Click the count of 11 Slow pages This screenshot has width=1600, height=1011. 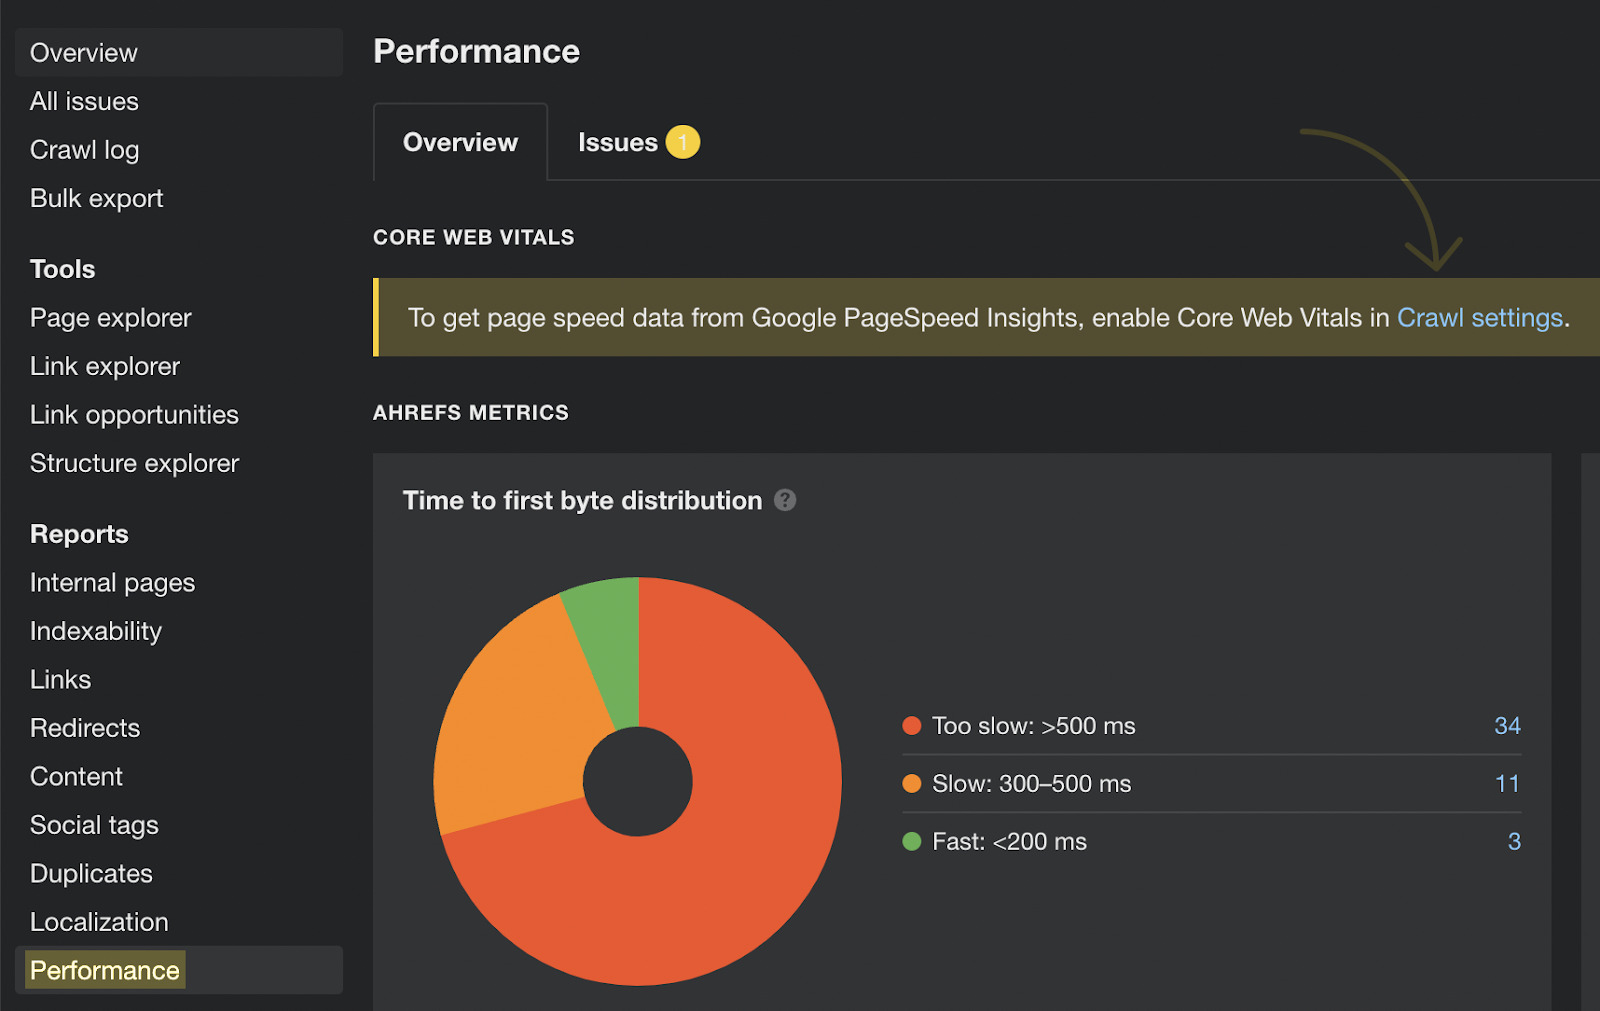[x=1508, y=784]
